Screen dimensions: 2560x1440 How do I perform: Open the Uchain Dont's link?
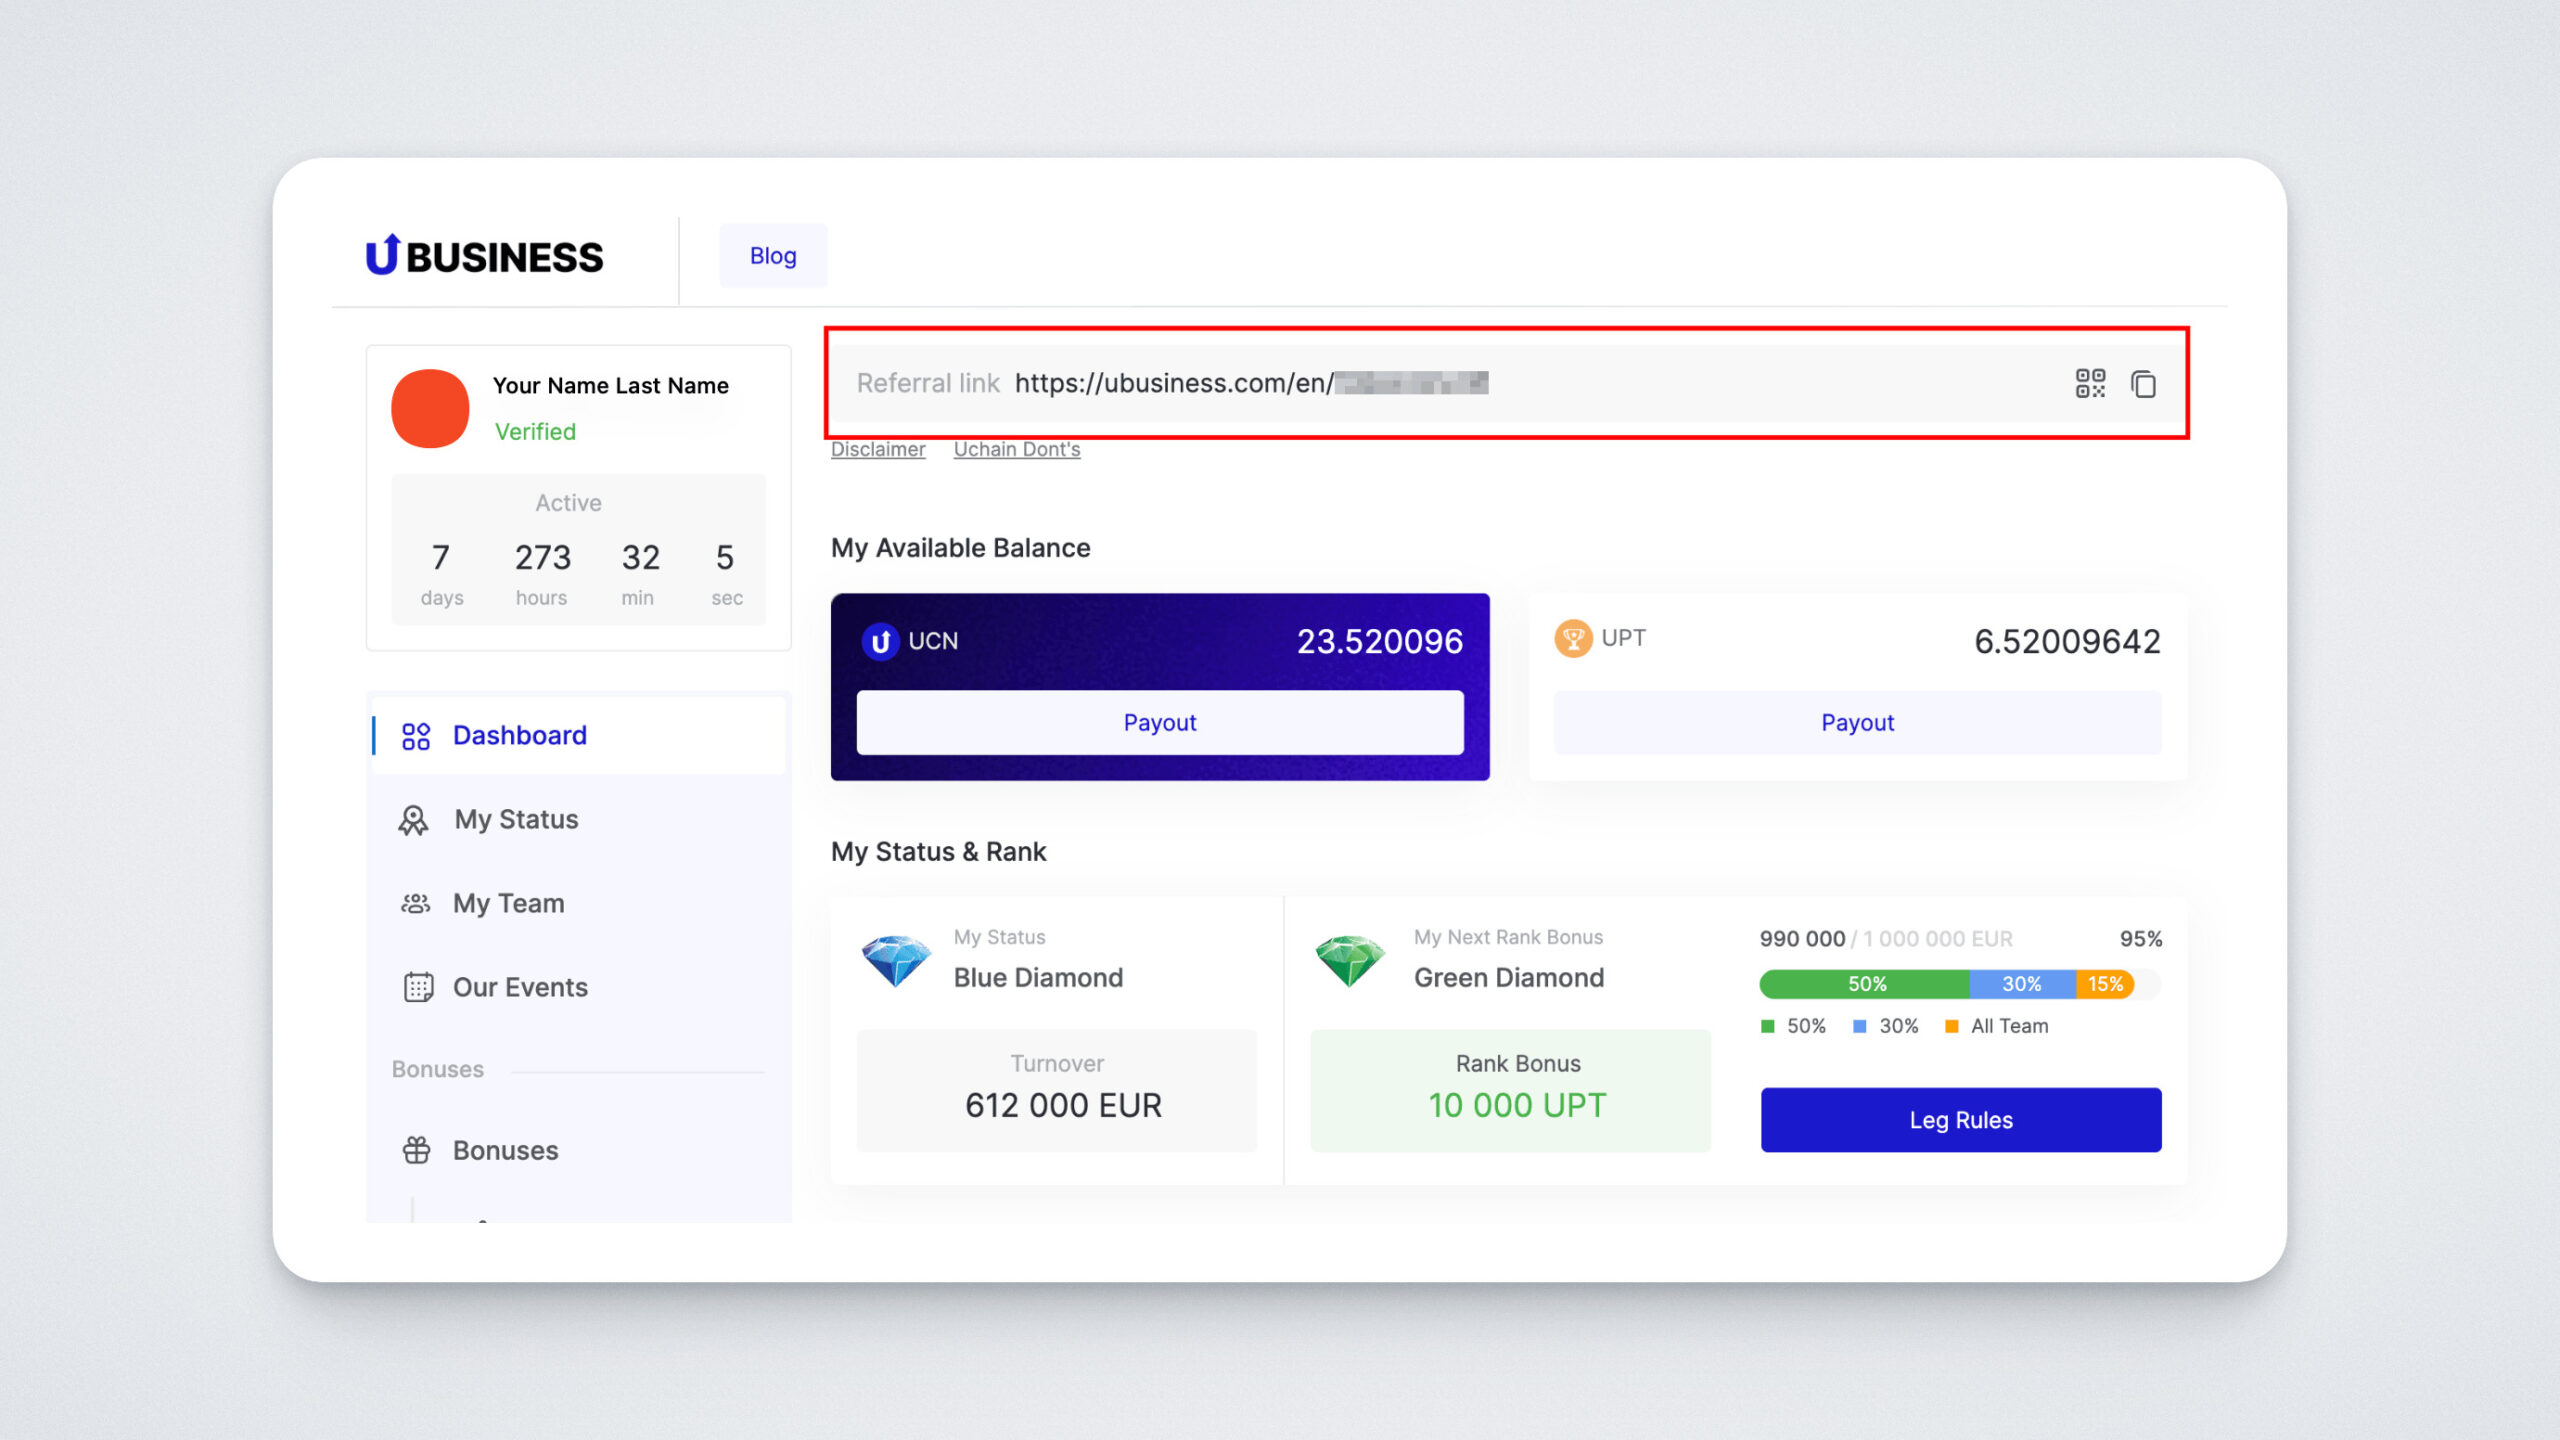(x=1016, y=450)
